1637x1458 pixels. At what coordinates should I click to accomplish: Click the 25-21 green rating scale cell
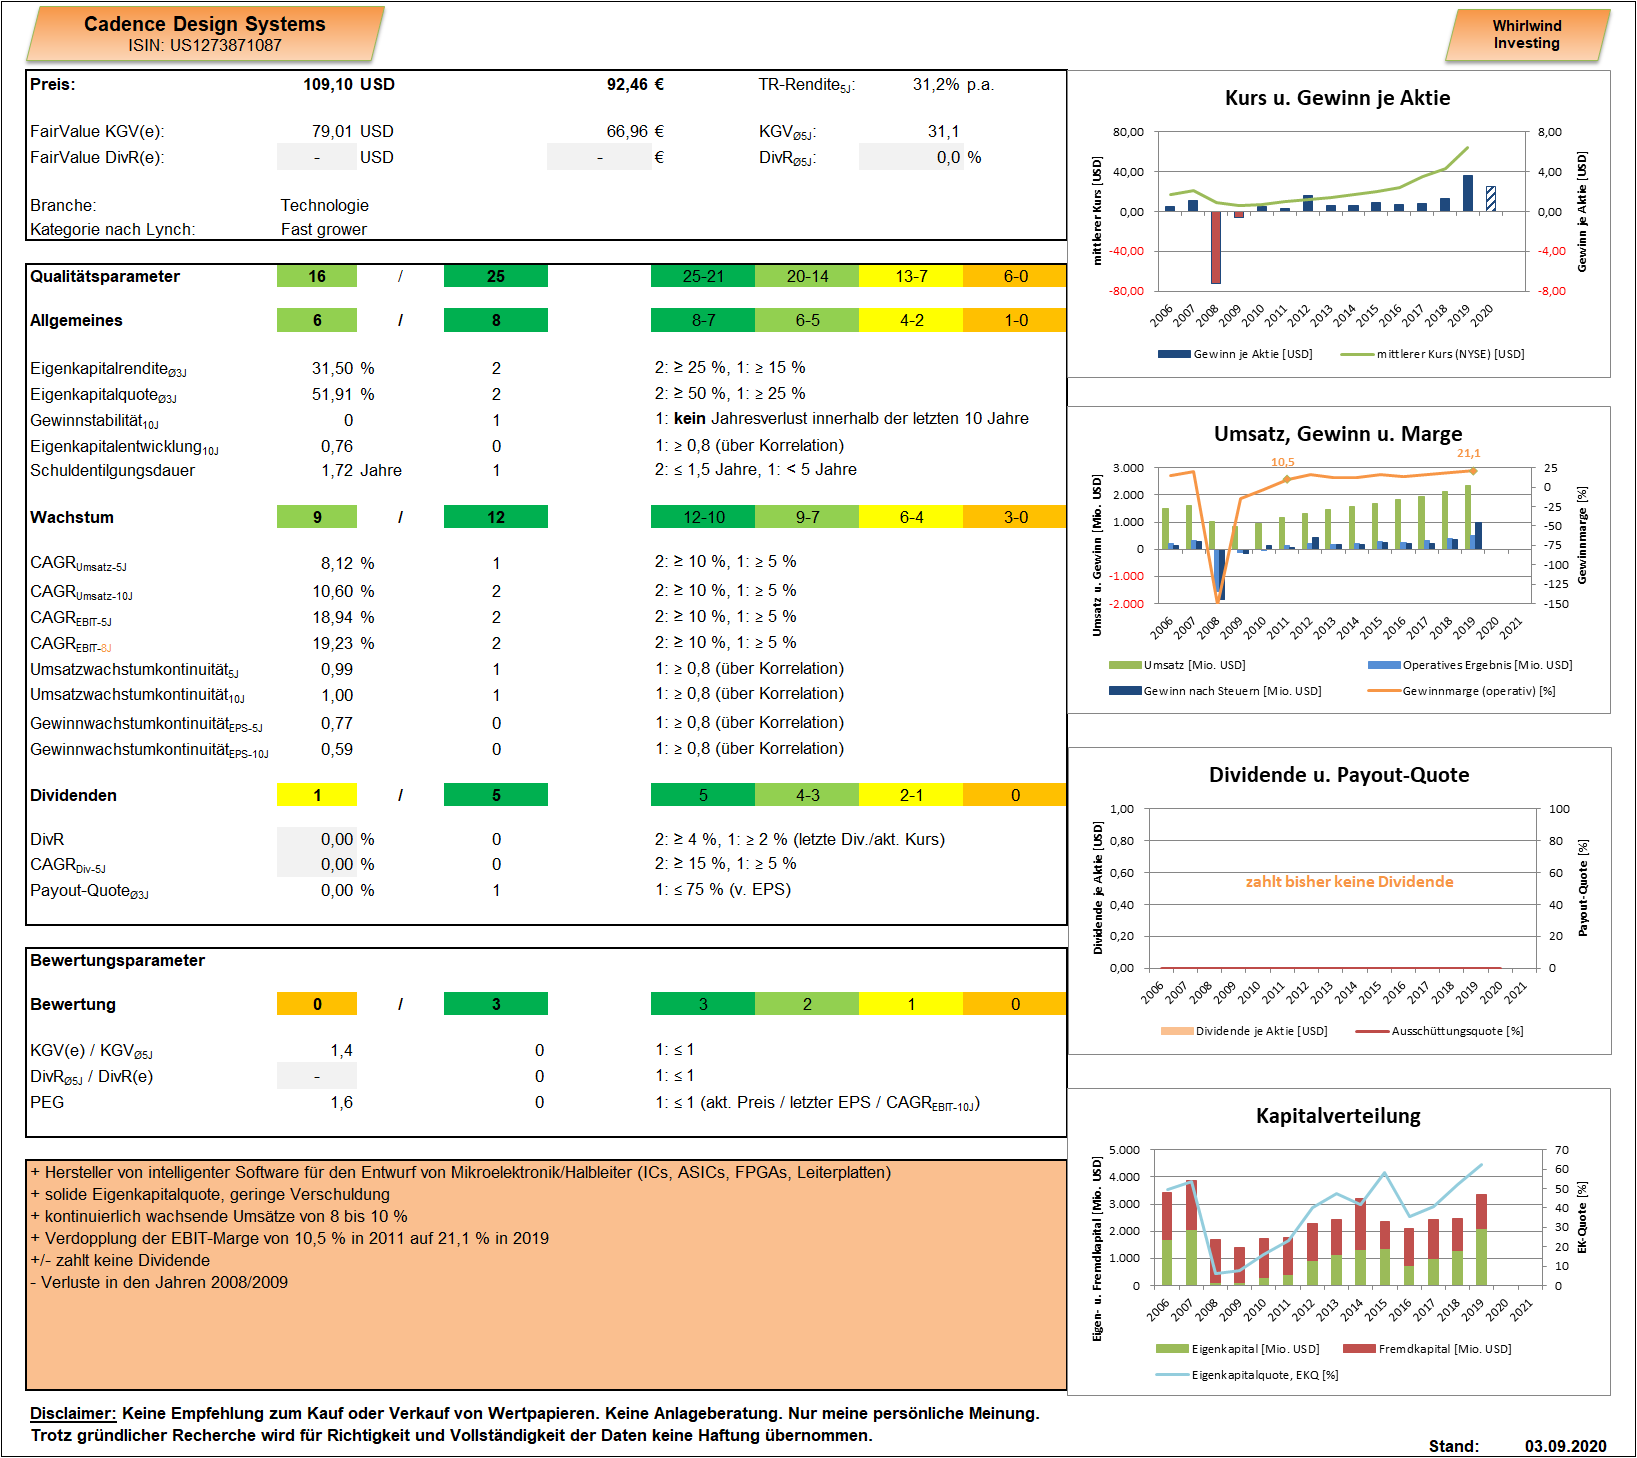click(703, 276)
